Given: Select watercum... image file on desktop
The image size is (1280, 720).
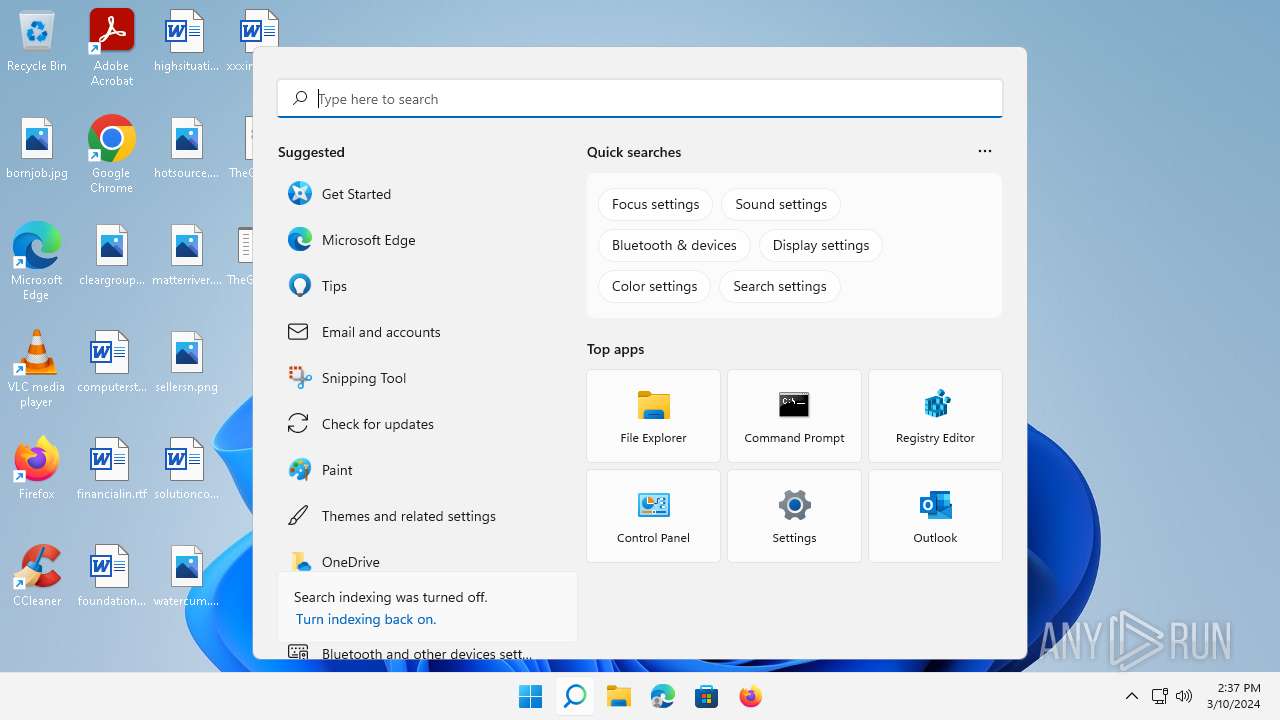Looking at the screenshot, I should tap(187, 575).
